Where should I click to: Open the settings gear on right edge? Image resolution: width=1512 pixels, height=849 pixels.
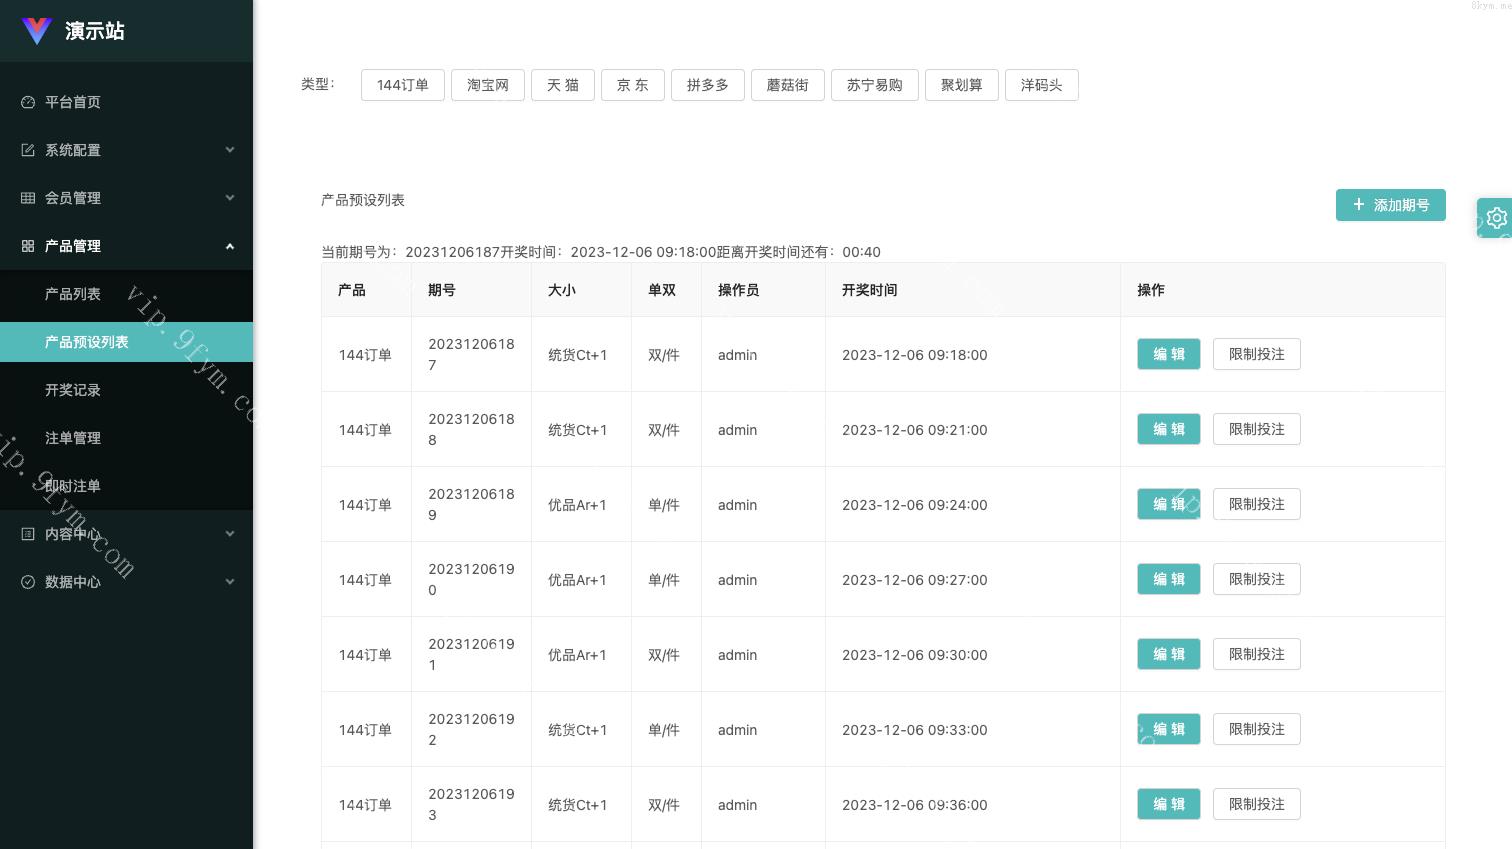click(x=1495, y=218)
